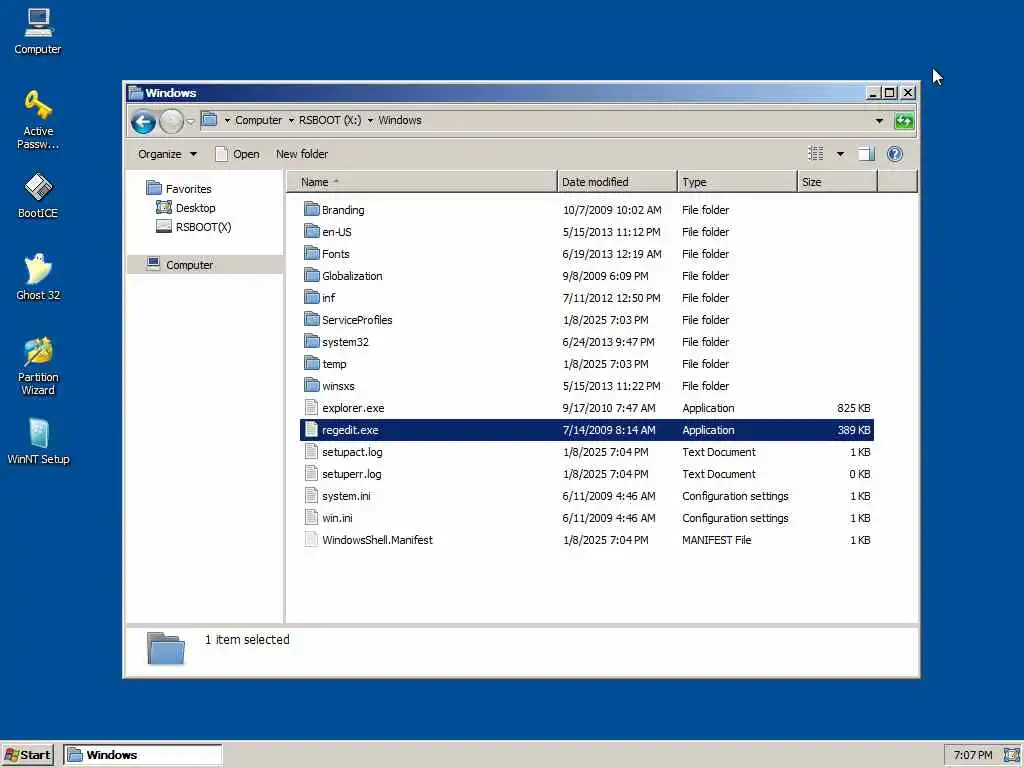Click the address bar folder icon
1024x768 pixels.
(210, 120)
